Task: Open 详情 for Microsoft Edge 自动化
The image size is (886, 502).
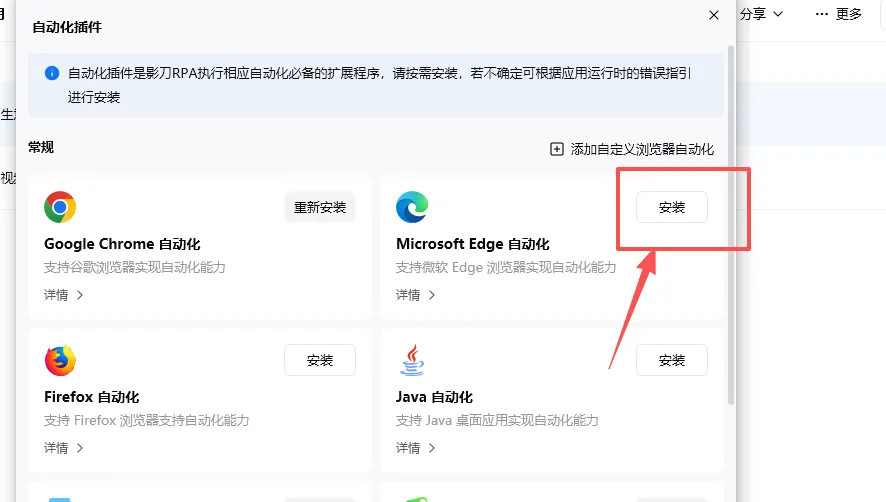Action: (x=415, y=295)
